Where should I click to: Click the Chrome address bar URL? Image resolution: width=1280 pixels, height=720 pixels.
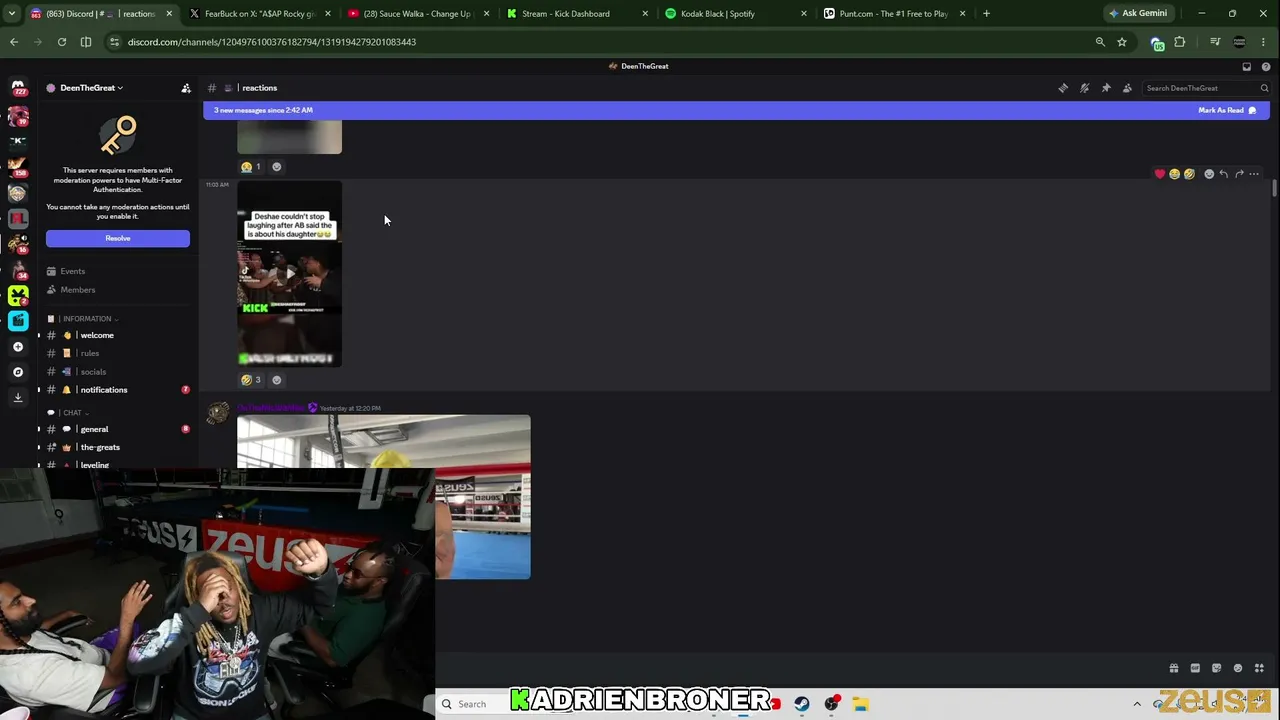(272, 42)
